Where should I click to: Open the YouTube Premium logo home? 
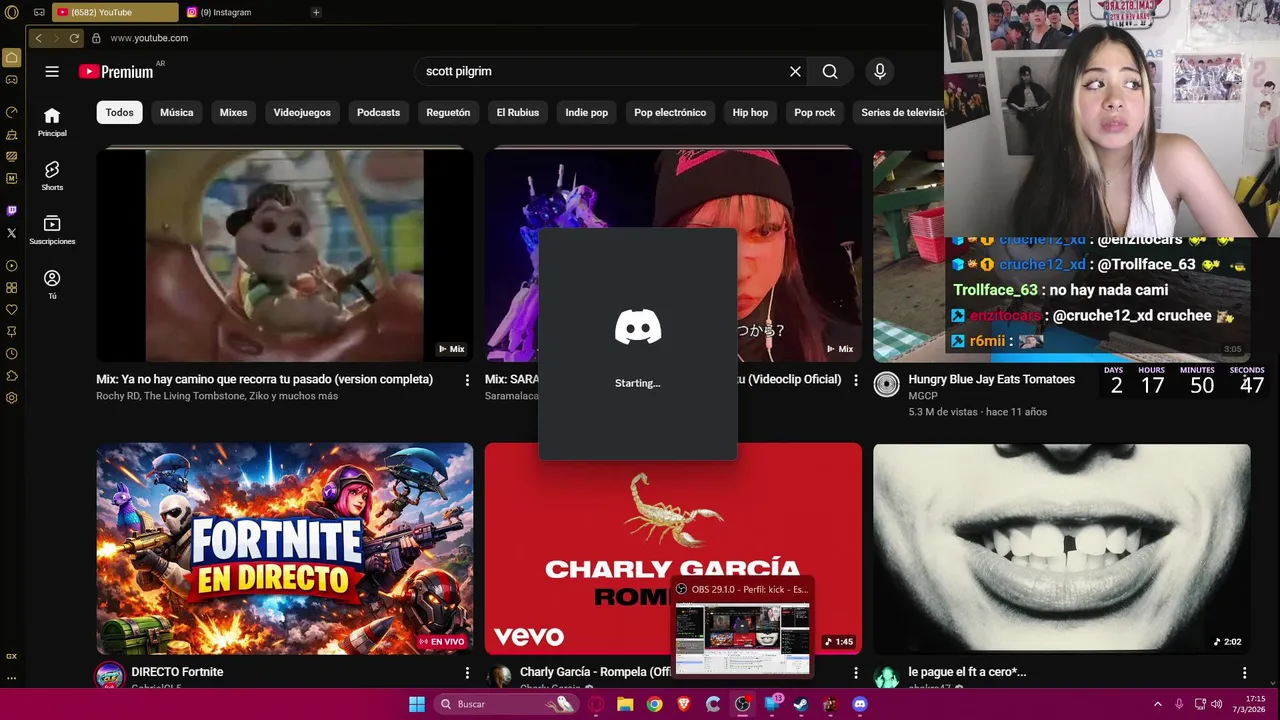click(x=116, y=71)
